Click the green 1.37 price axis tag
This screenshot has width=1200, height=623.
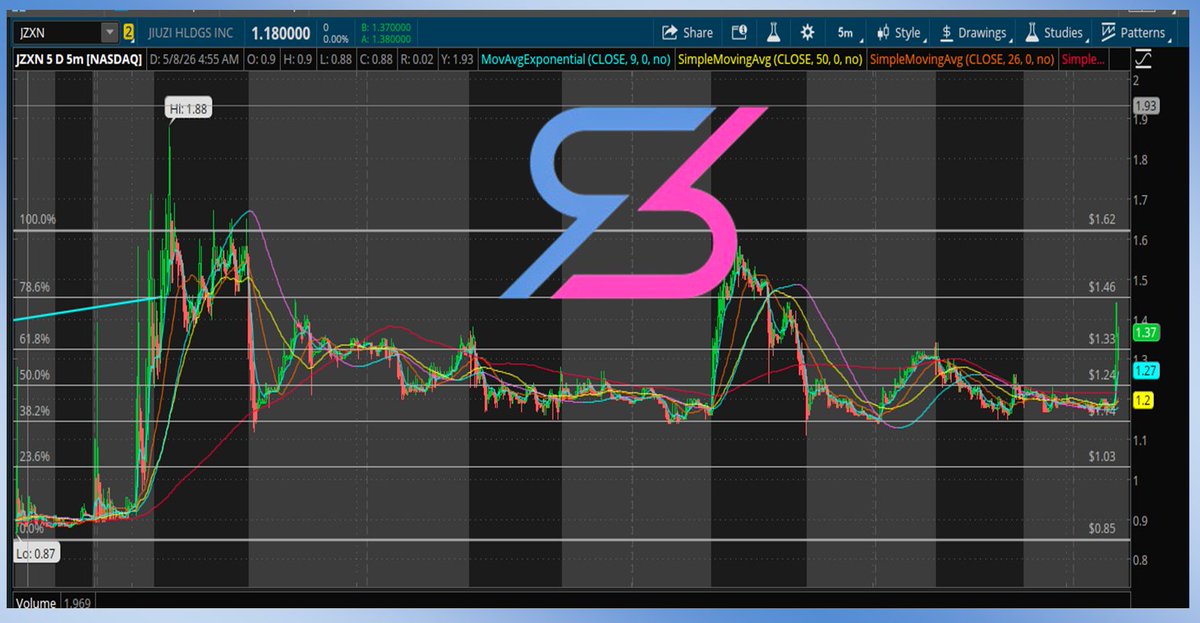(1145, 332)
